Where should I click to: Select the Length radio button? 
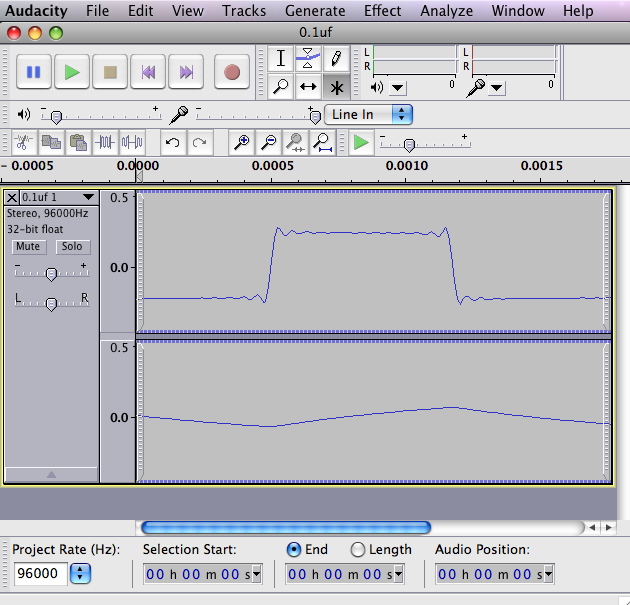(358, 550)
